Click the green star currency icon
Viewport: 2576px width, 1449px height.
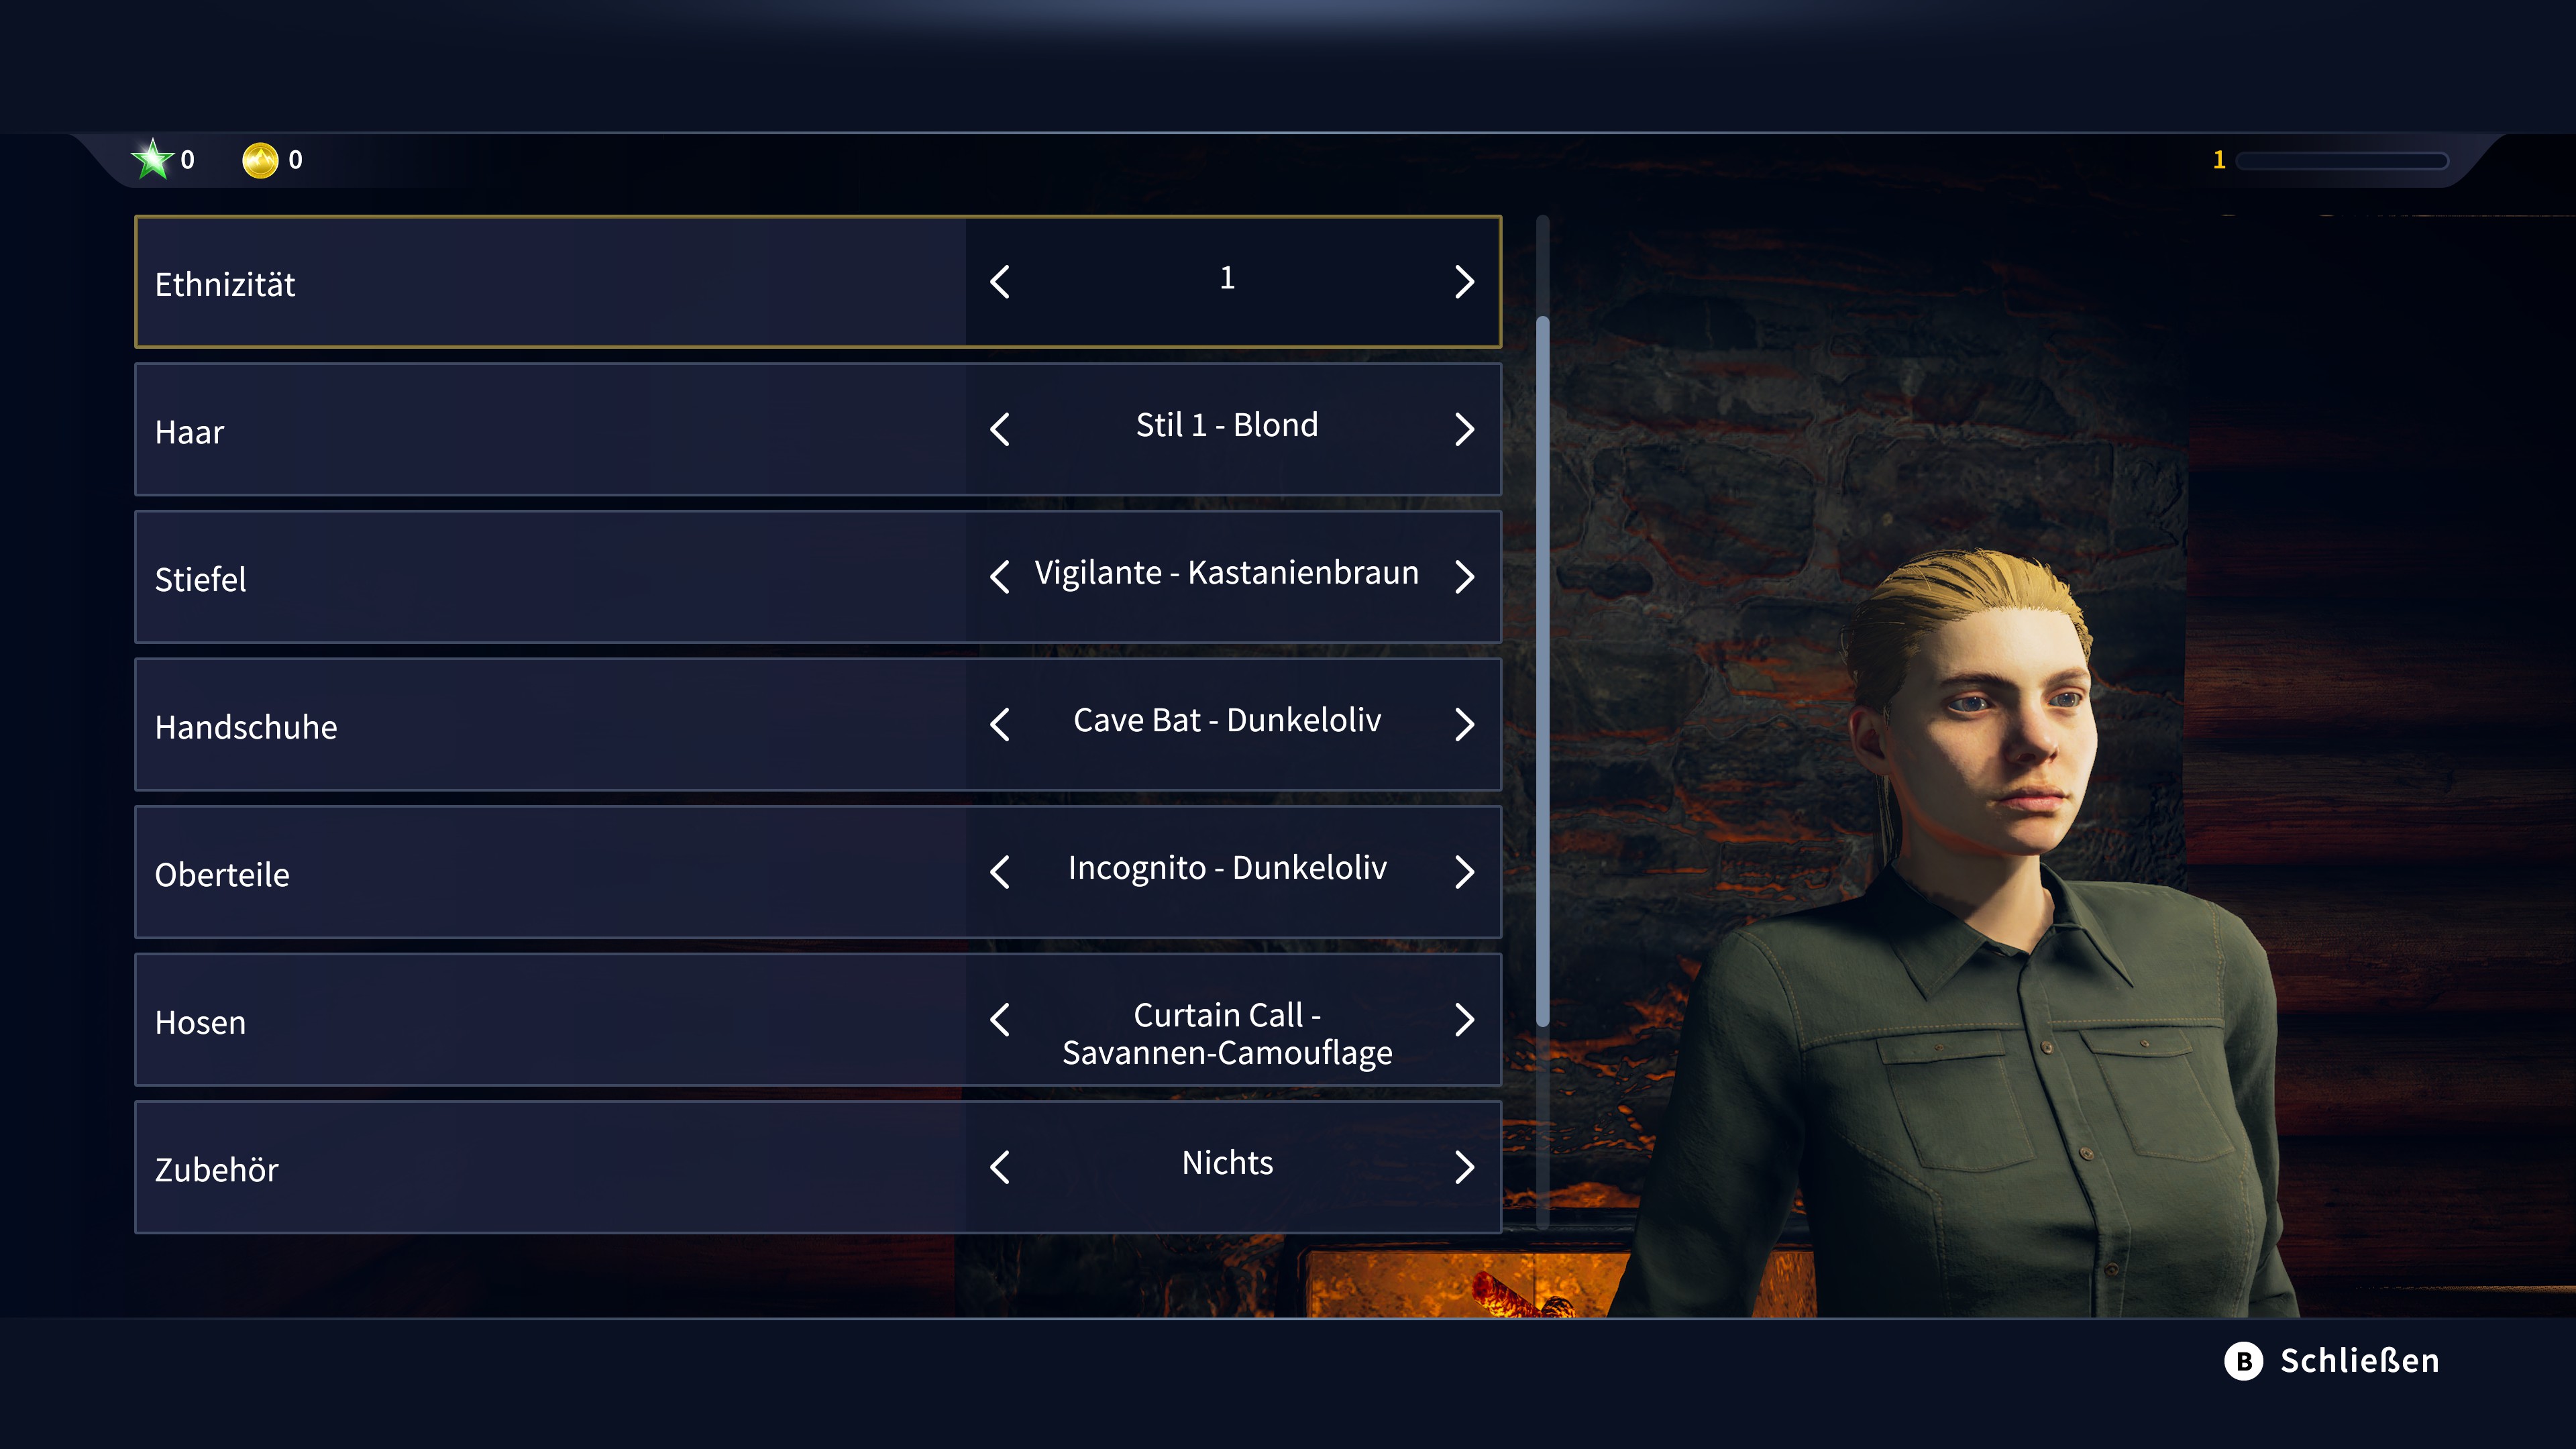pos(152,160)
